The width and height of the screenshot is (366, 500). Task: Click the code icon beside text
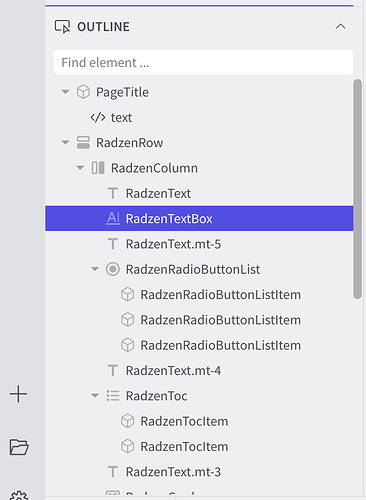tap(98, 117)
